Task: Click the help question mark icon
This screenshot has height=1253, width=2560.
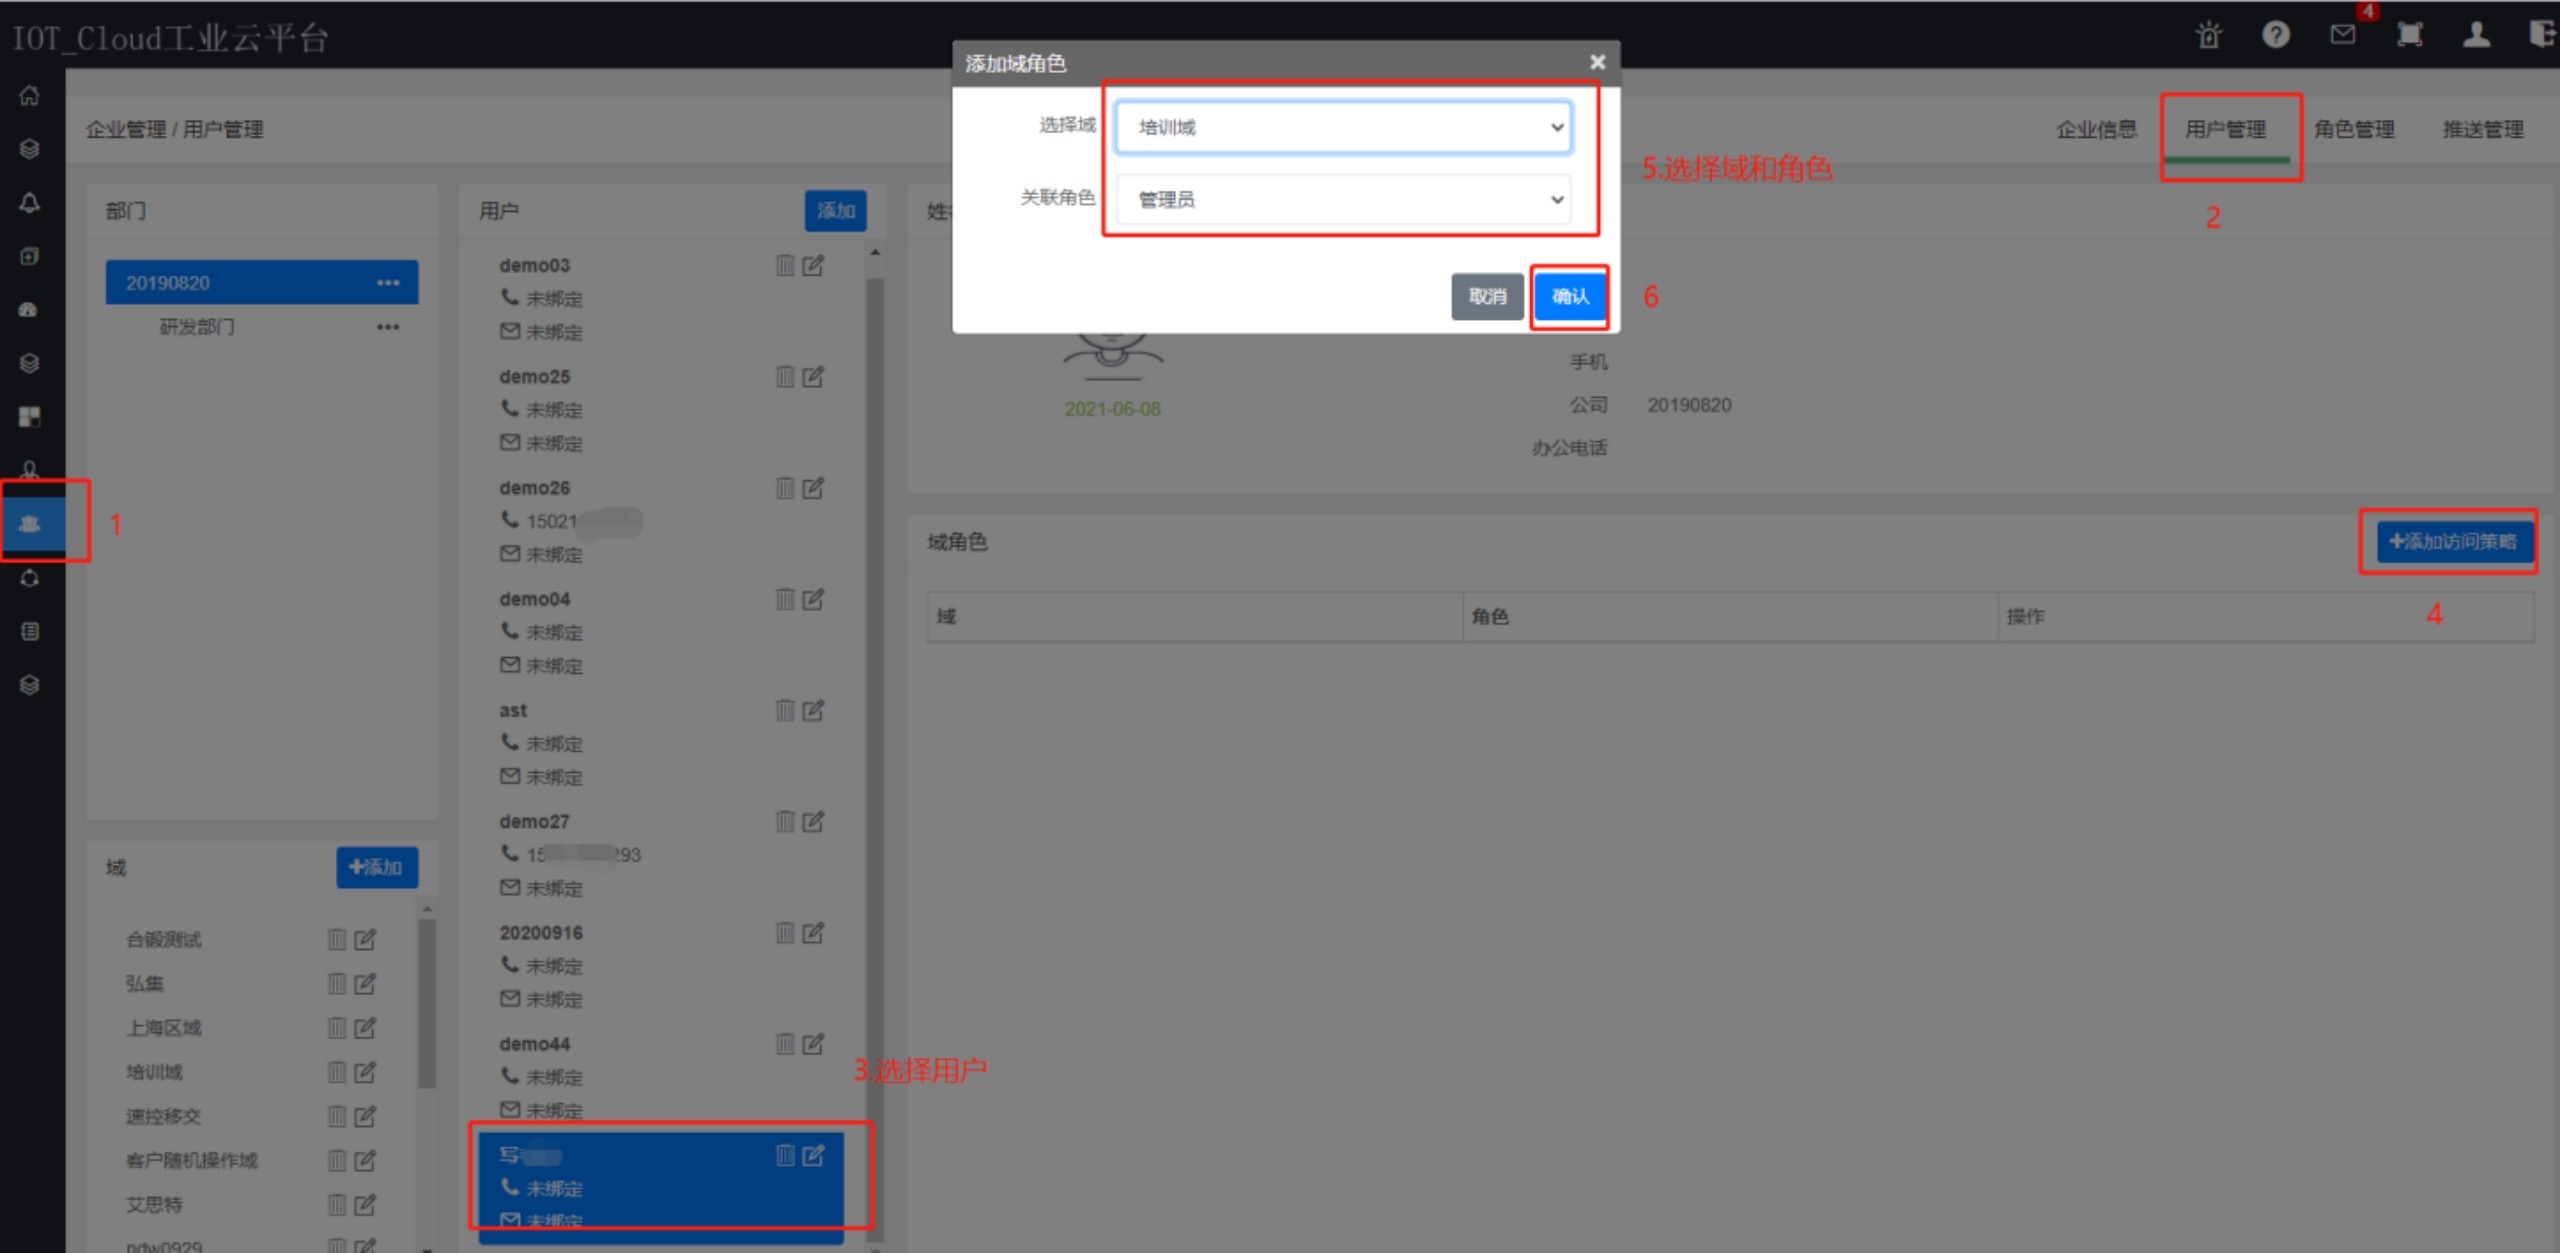Action: (2276, 36)
